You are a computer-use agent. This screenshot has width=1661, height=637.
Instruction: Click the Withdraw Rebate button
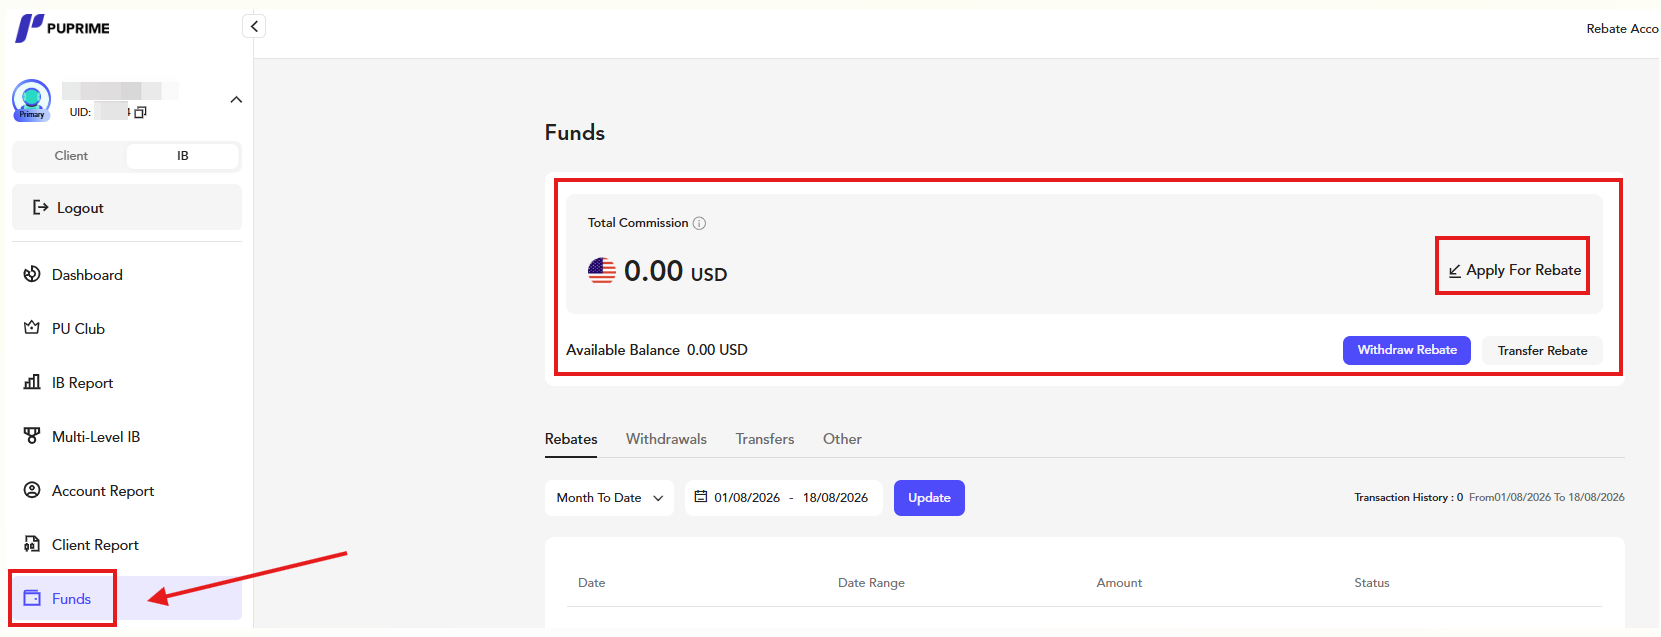[x=1406, y=350]
